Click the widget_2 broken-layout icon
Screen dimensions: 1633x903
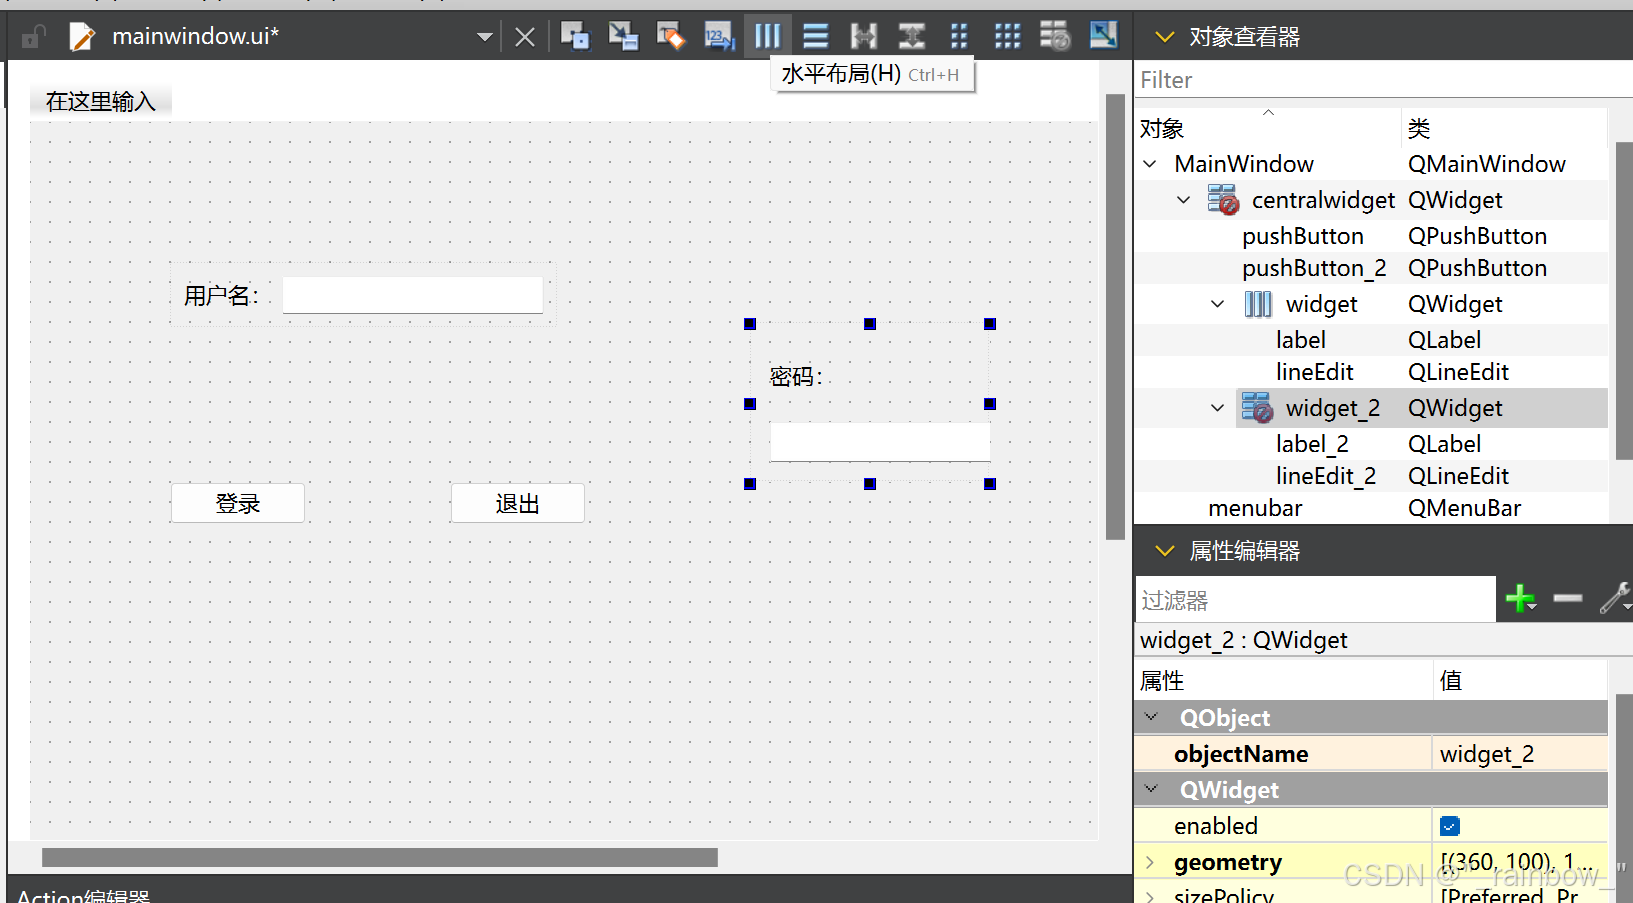[x=1258, y=408]
